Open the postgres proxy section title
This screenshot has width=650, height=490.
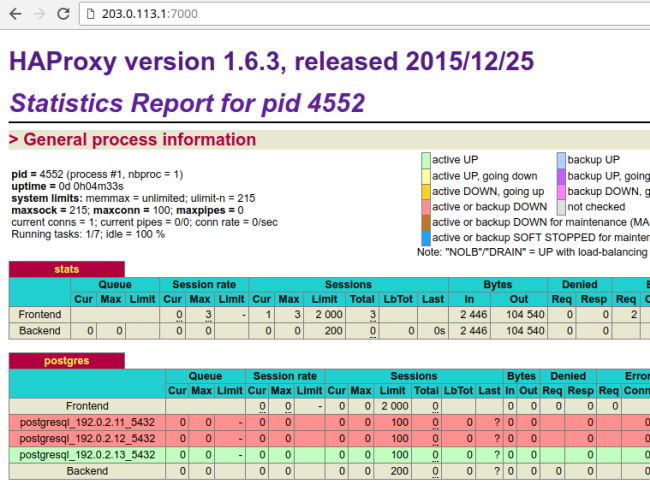(x=67, y=360)
